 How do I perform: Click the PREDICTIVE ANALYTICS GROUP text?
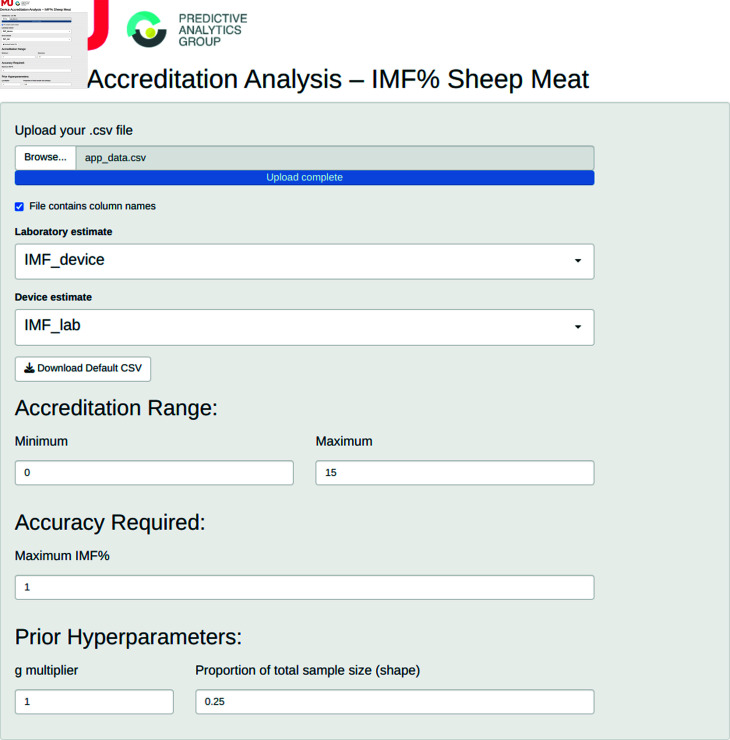point(212,30)
